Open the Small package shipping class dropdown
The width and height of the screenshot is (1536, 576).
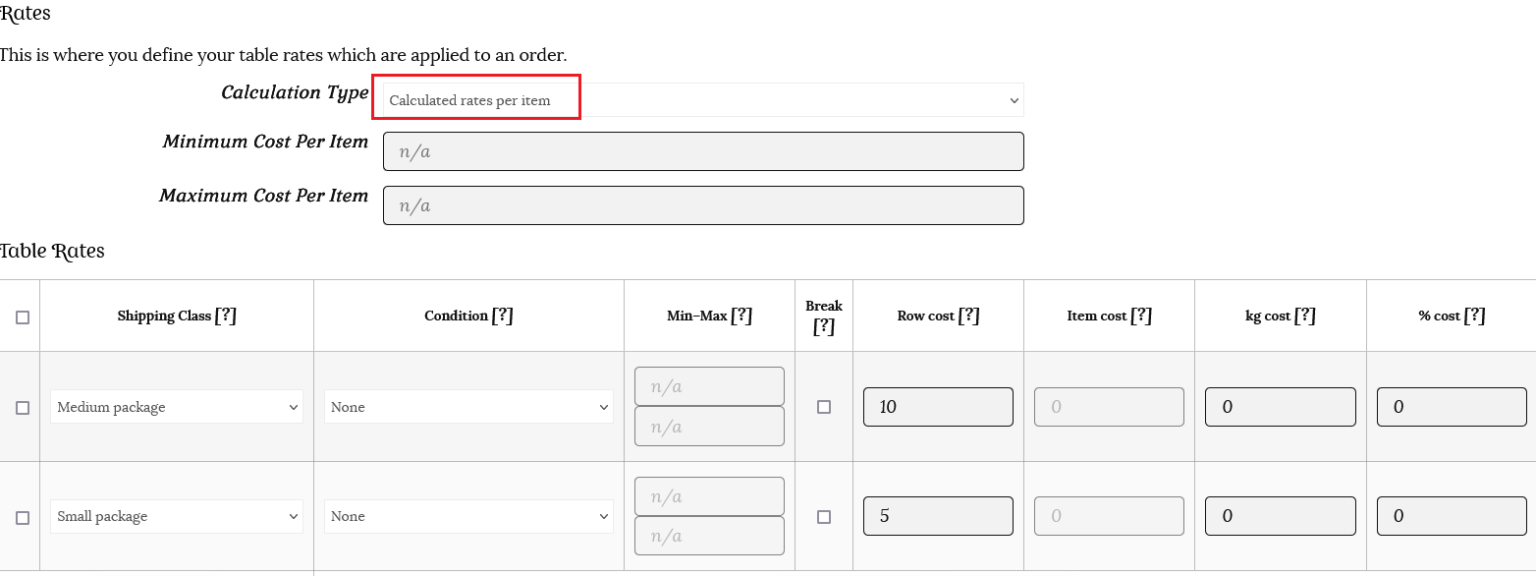[x=177, y=516]
